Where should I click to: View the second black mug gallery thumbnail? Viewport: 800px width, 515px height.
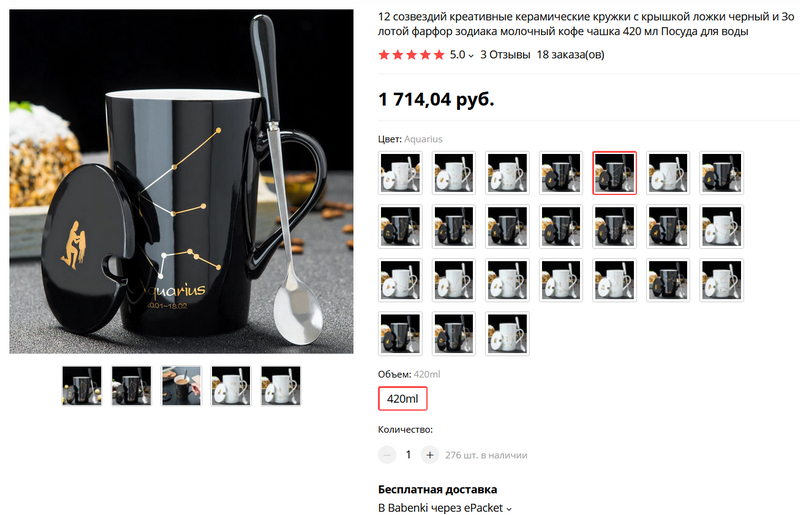pyautogui.click(x=132, y=385)
